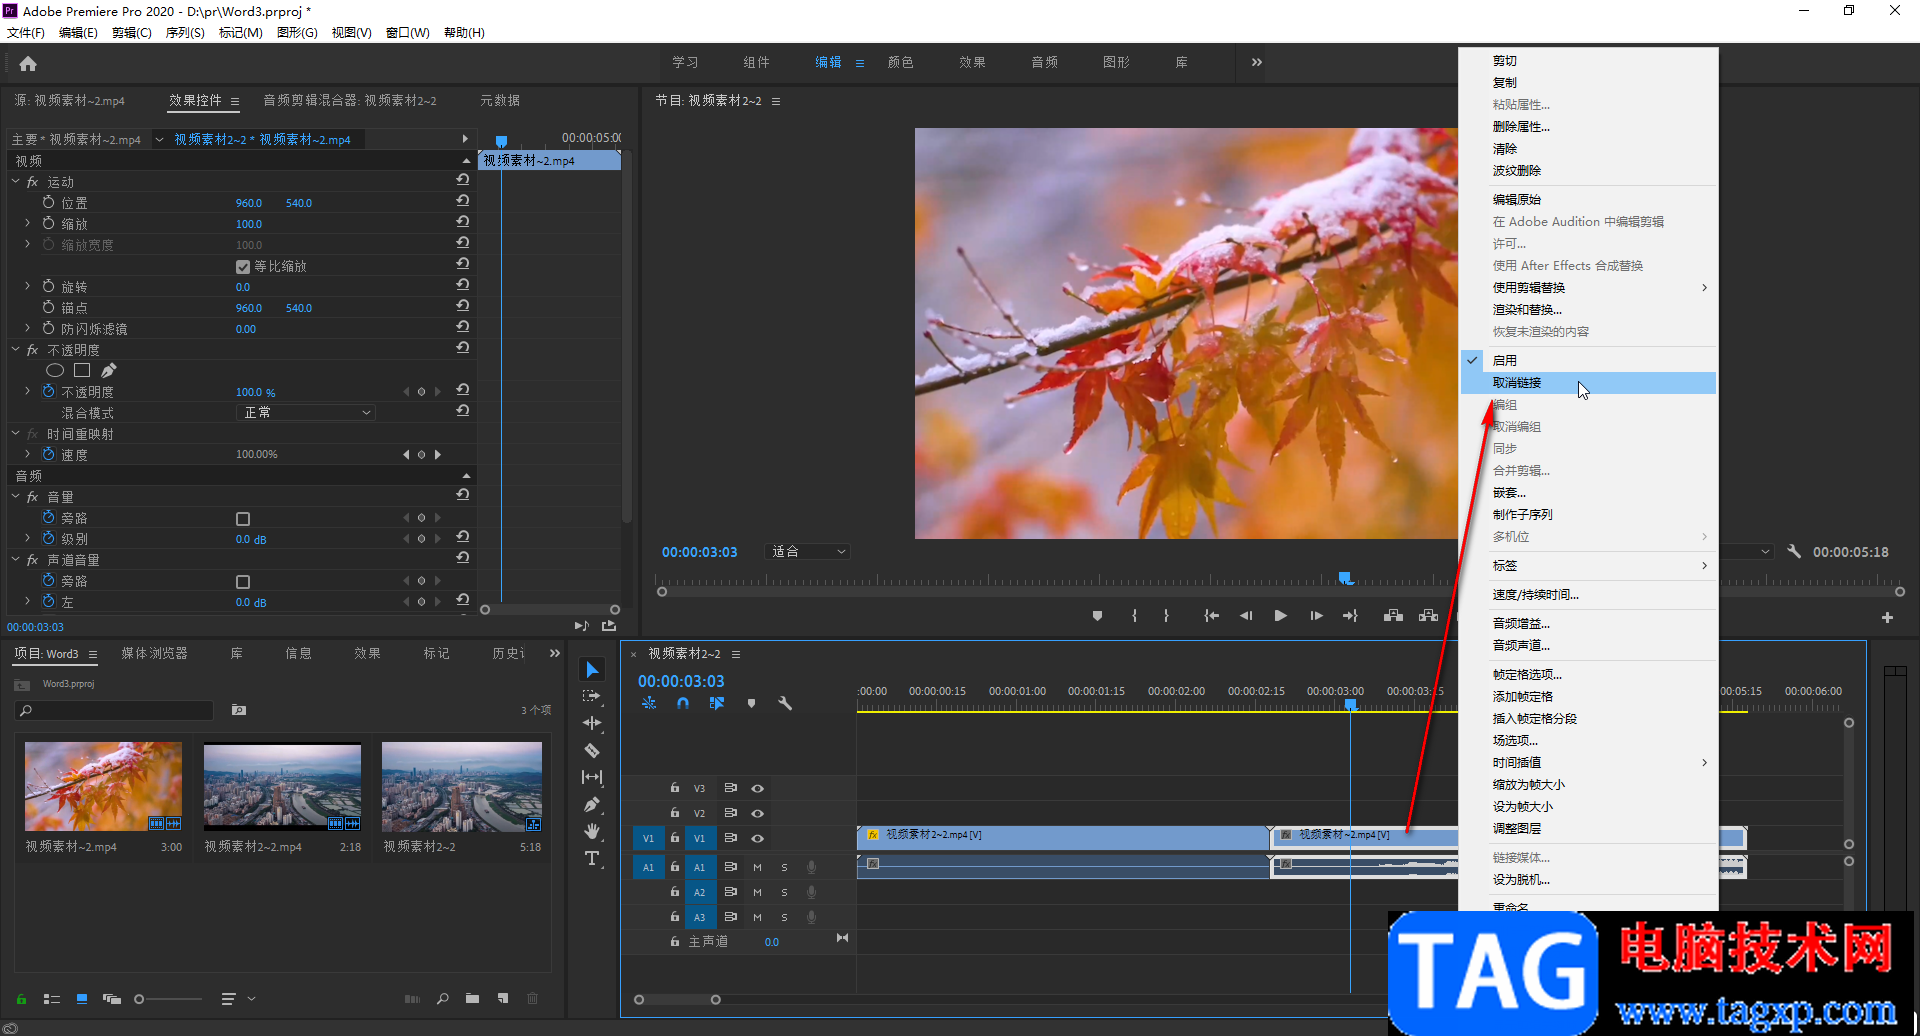The width and height of the screenshot is (1920, 1036).
Task: Step back one frame in program monitor
Action: coord(1246,616)
